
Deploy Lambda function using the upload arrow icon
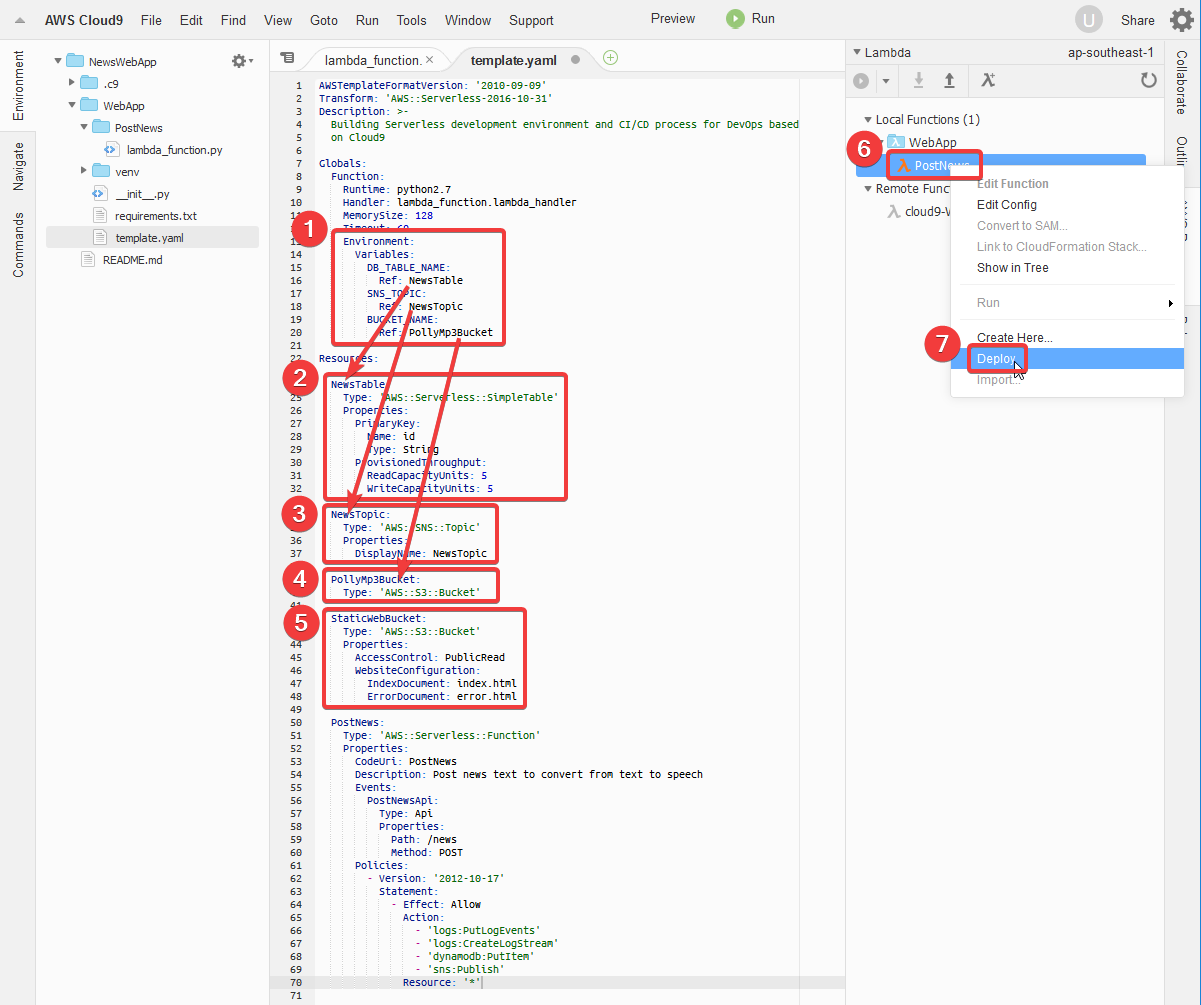tap(949, 80)
